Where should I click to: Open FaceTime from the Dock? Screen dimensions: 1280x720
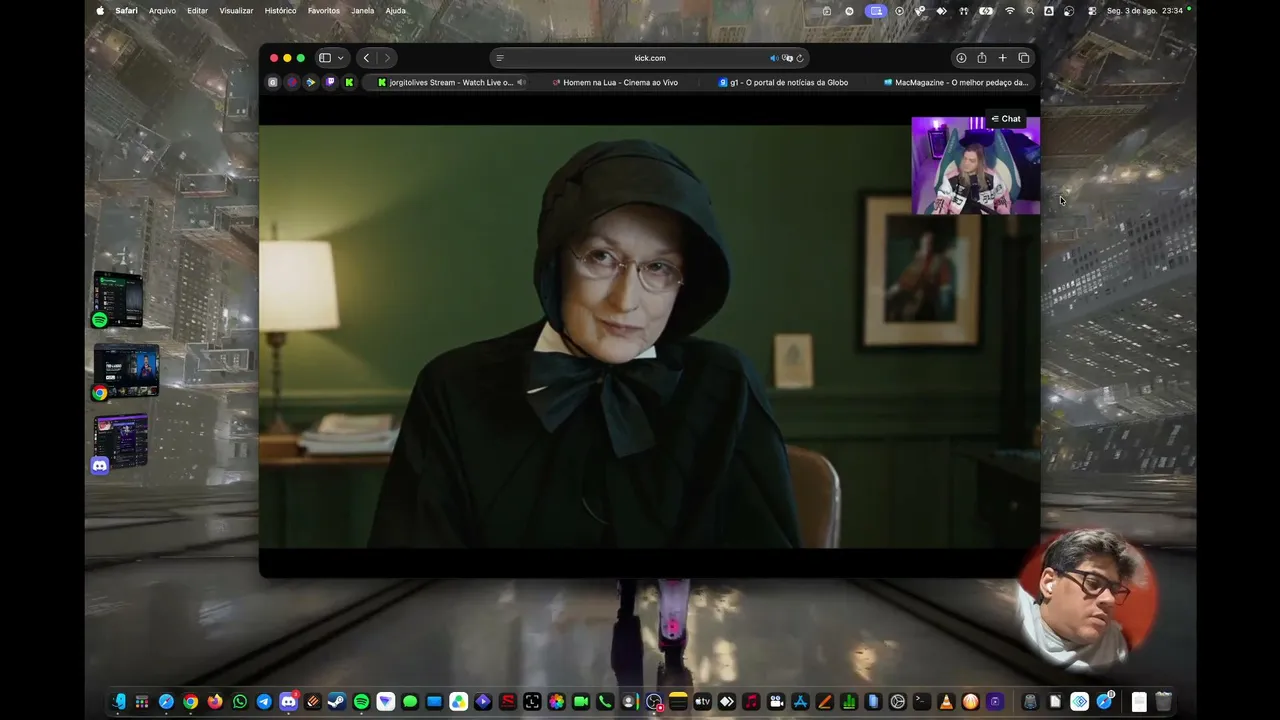pyautogui.click(x=580, y=702)
